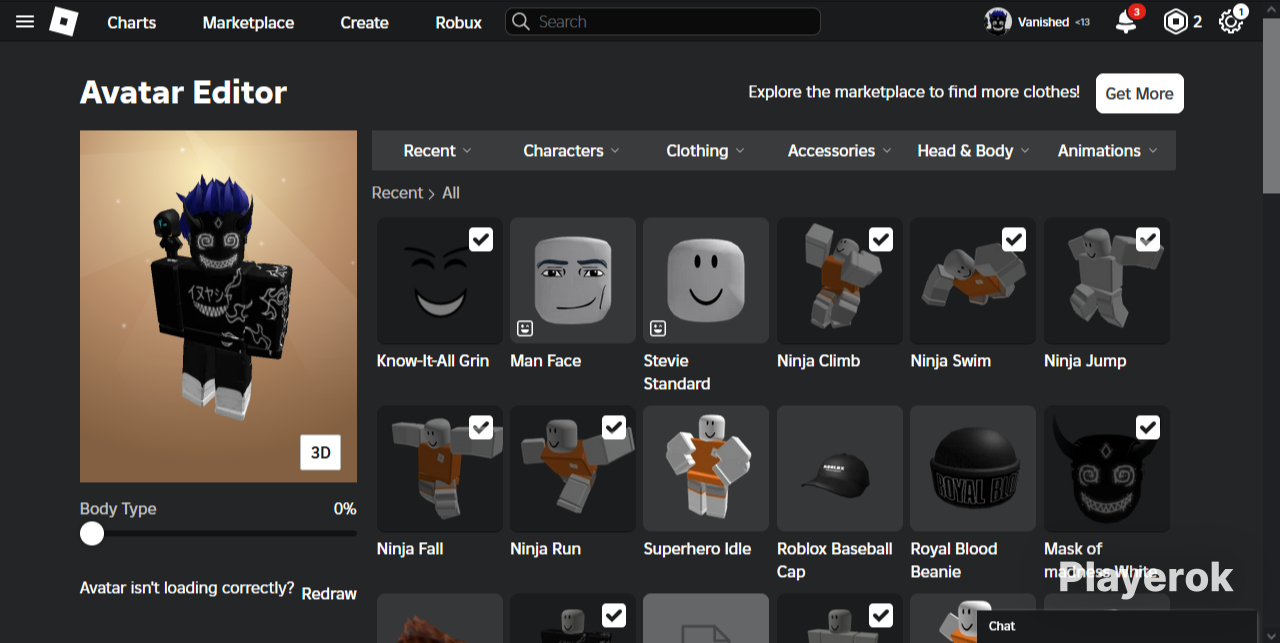Image resolution: width=1280 pixels, height=643 pixels.
Task: Open the Marketplace page
Action: click(248, 22)
